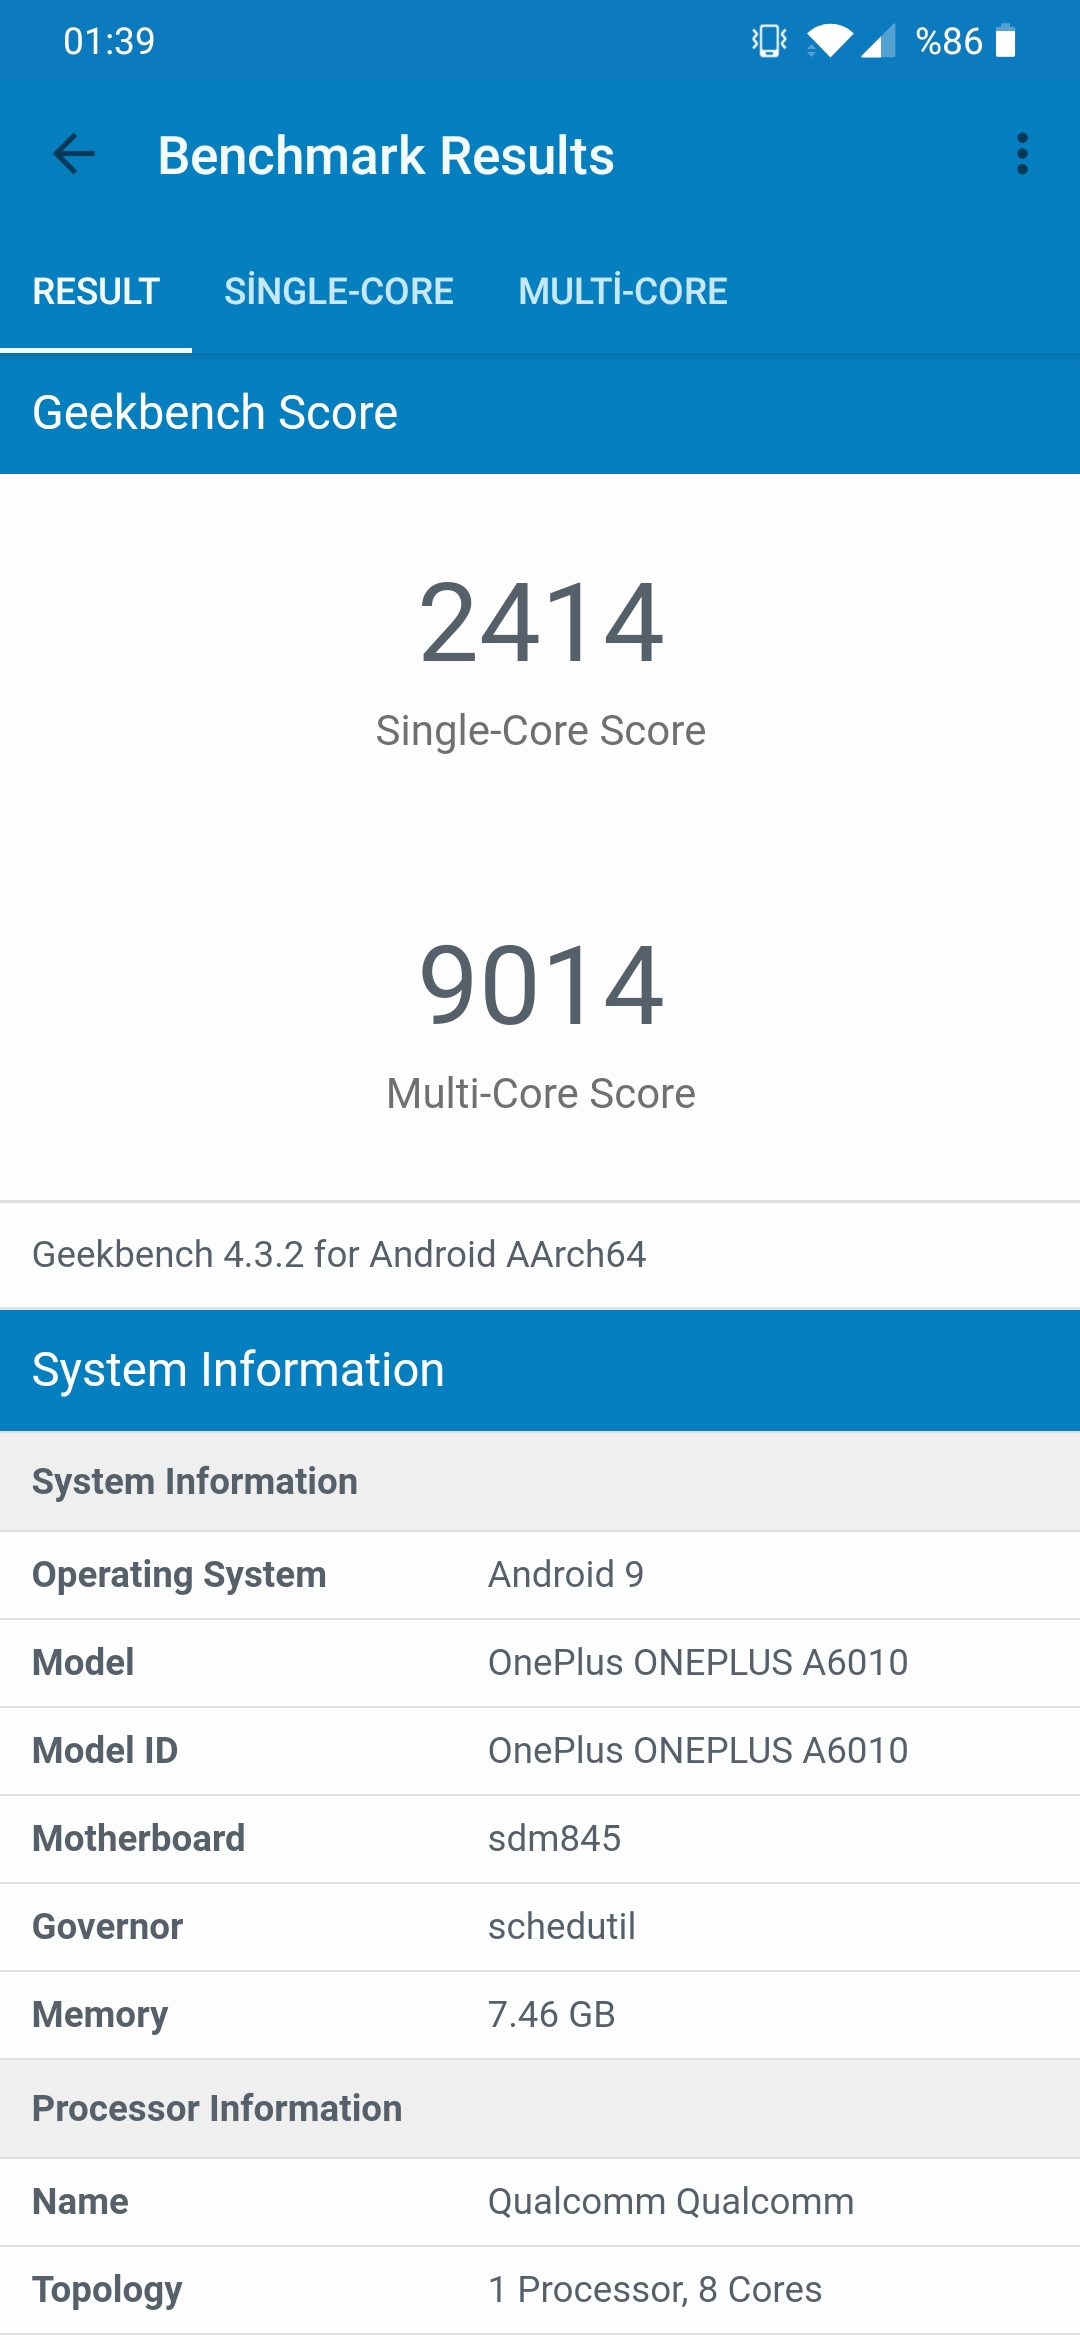Select the Android 9 value

(566, 1574)
